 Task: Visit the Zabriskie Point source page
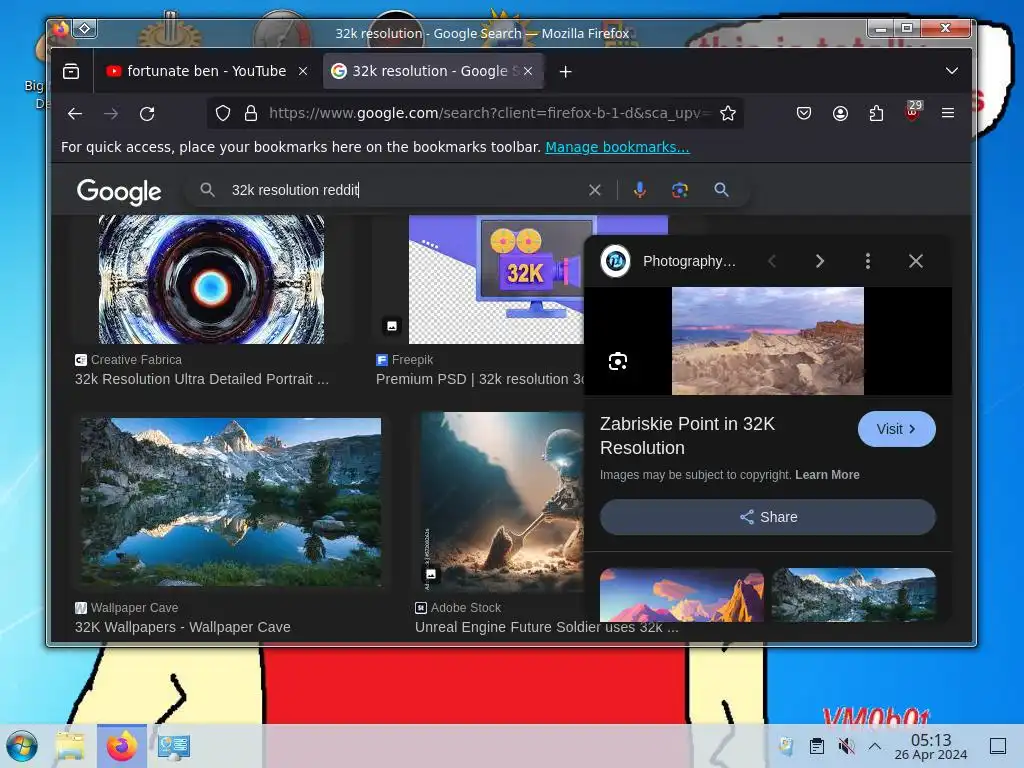[897, 429]
